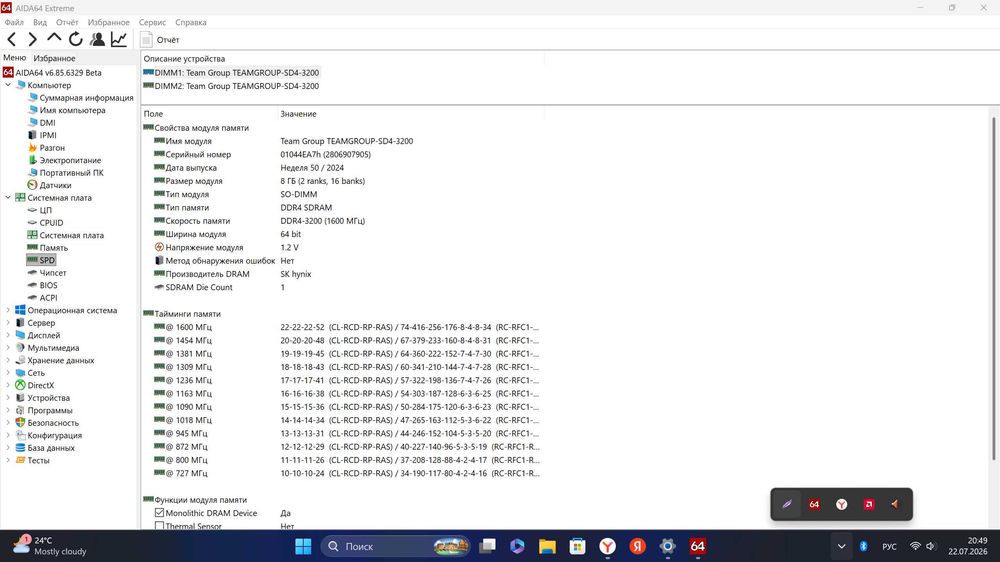Viewport: 1000px width, 562px height.
Task: Open the Портативный ПК item
Action: point(71,173)
